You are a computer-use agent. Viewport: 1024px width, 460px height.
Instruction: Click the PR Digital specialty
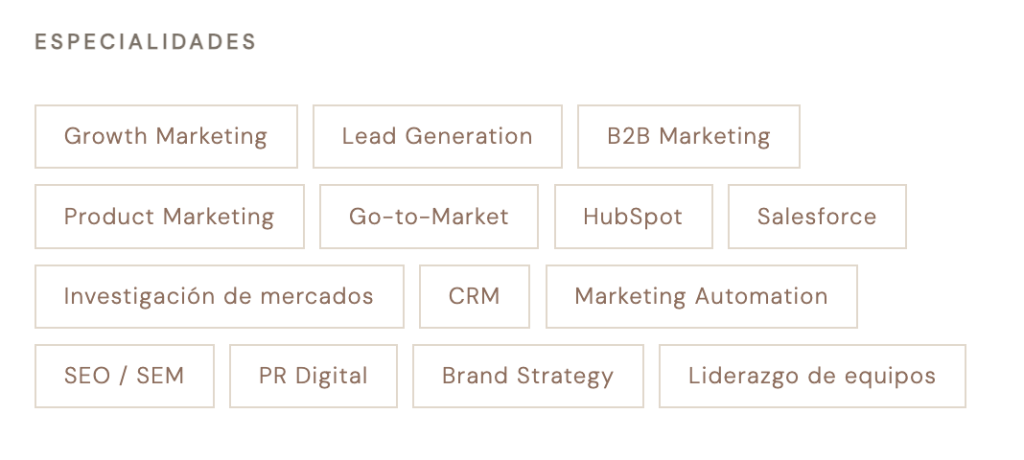313,376
